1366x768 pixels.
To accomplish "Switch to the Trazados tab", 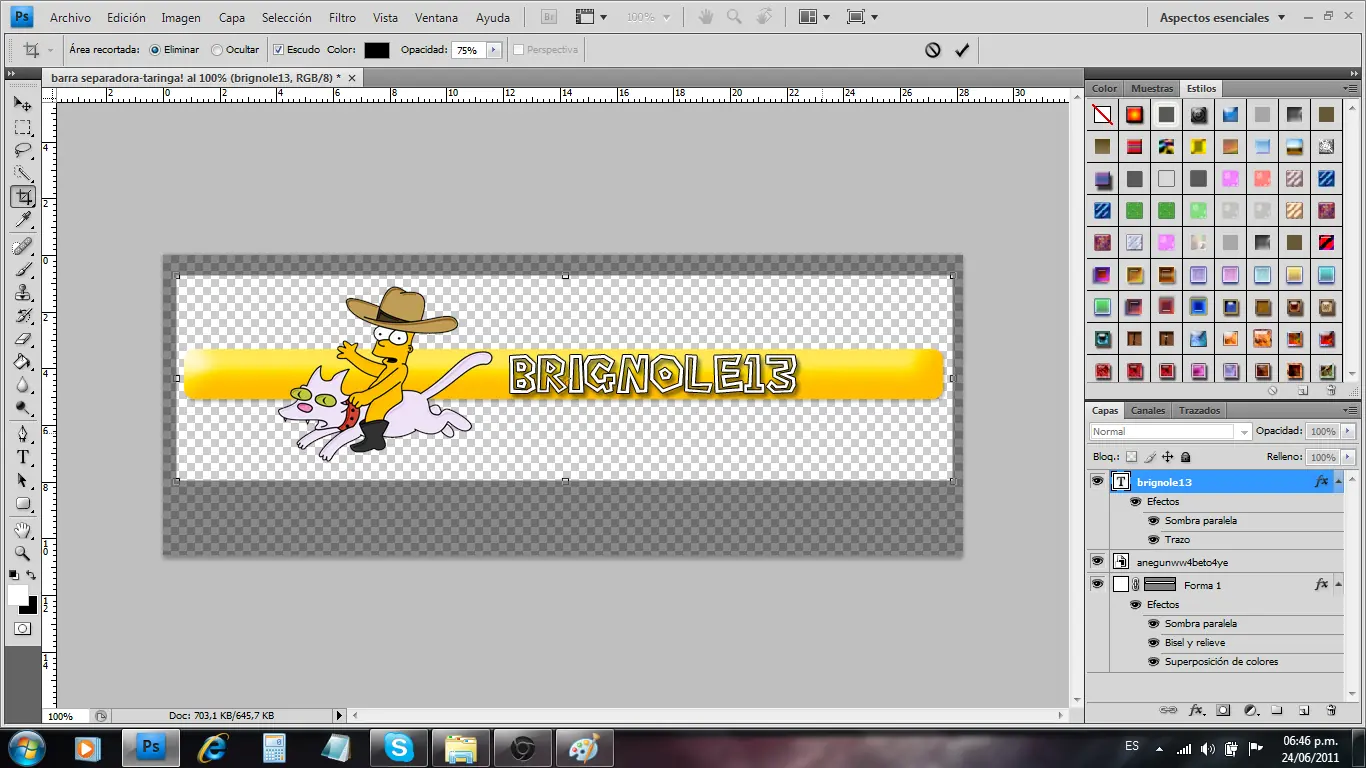I will (1199, 411).
